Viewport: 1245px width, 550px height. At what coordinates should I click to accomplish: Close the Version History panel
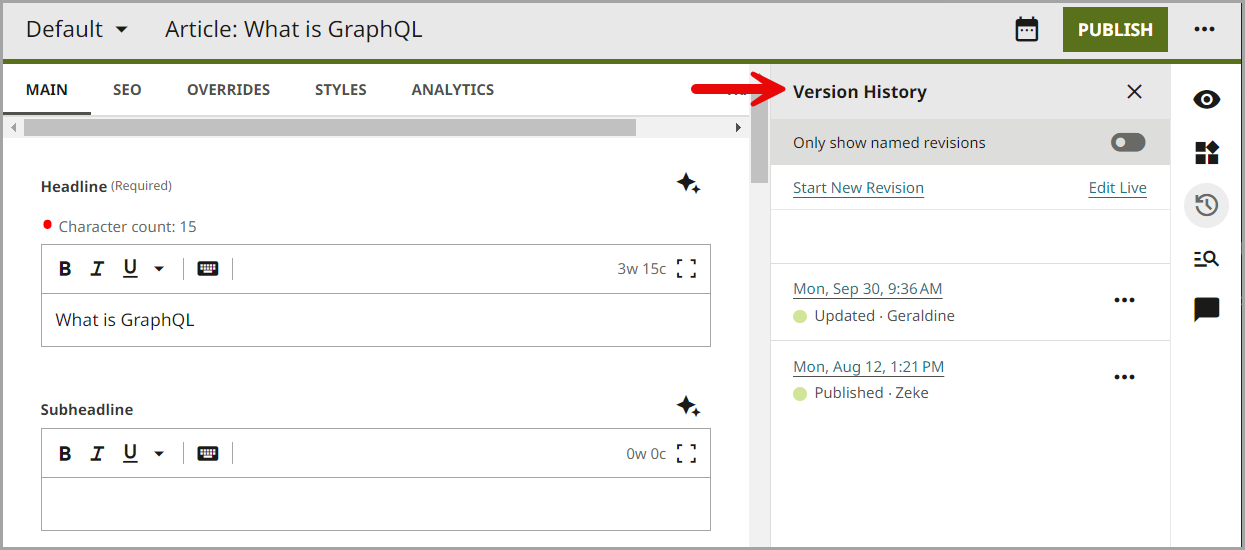pos(1134,92)
